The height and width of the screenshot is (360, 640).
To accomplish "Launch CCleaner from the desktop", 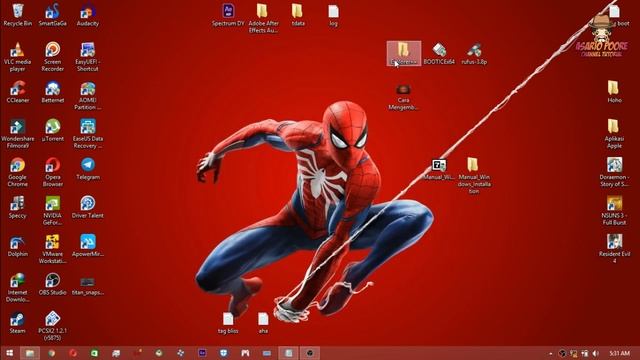I will (x=18, y=92).
